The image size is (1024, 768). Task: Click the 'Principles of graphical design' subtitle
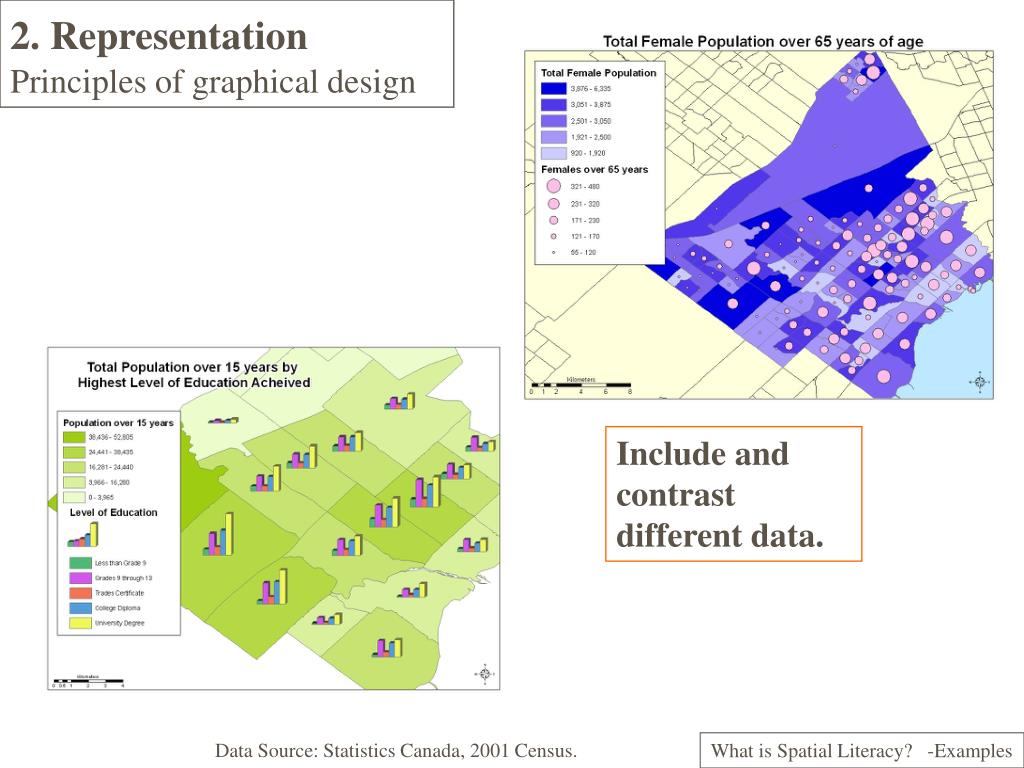[x=213, y=82]
